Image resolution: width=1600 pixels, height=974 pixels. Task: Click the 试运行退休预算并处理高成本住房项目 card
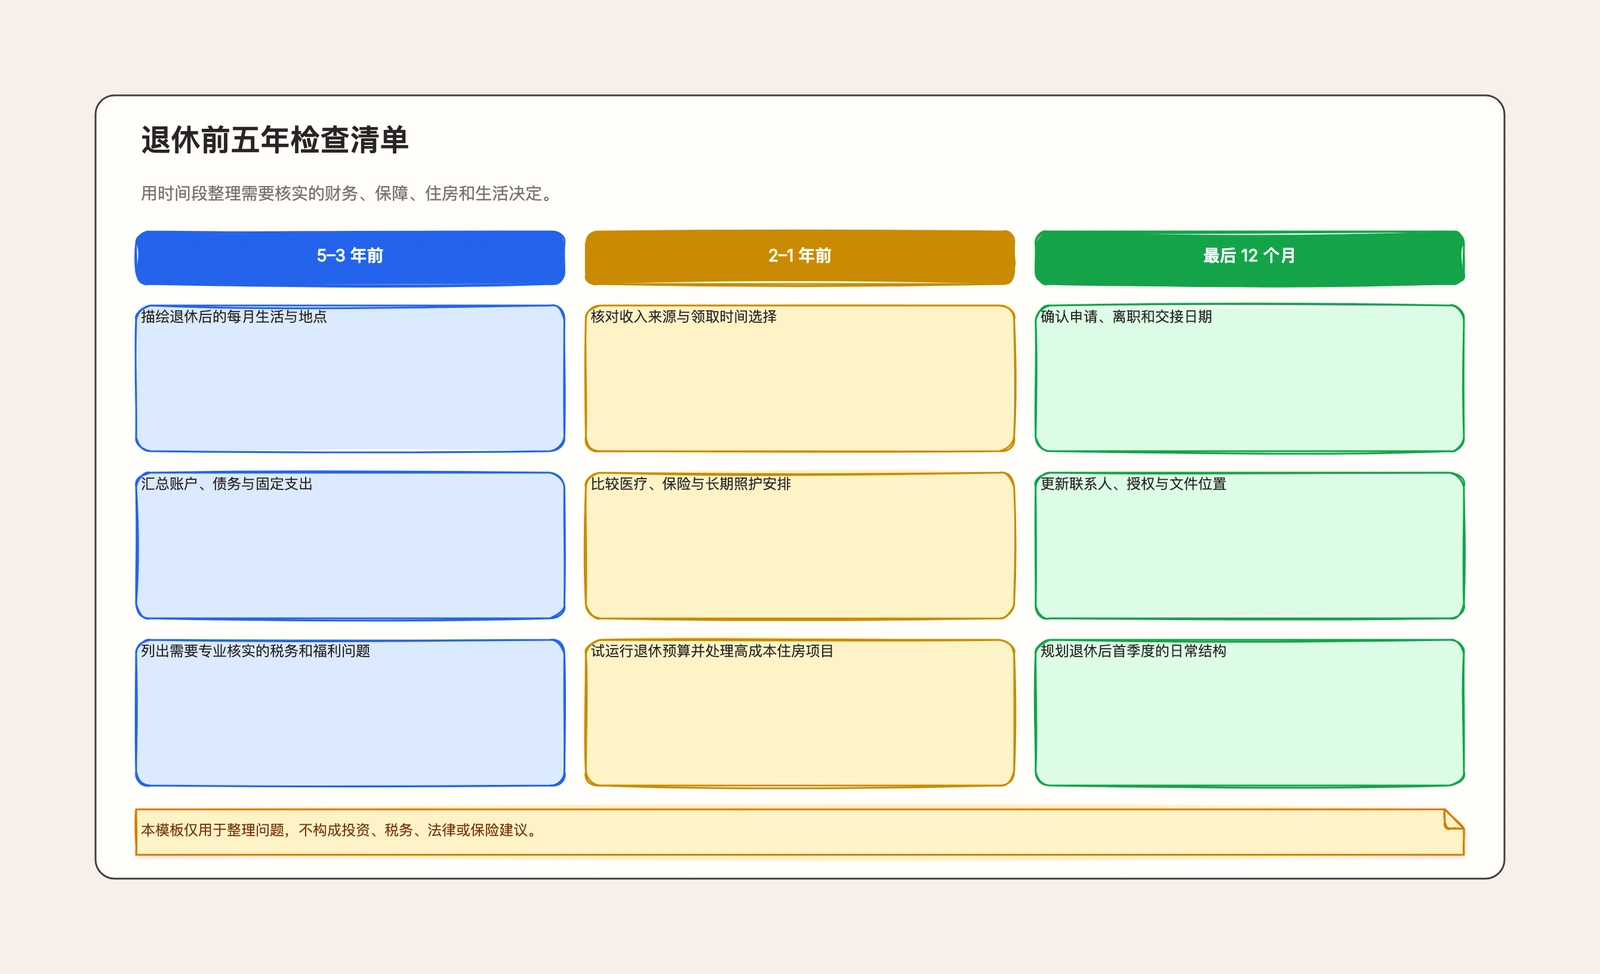point(800,712)
